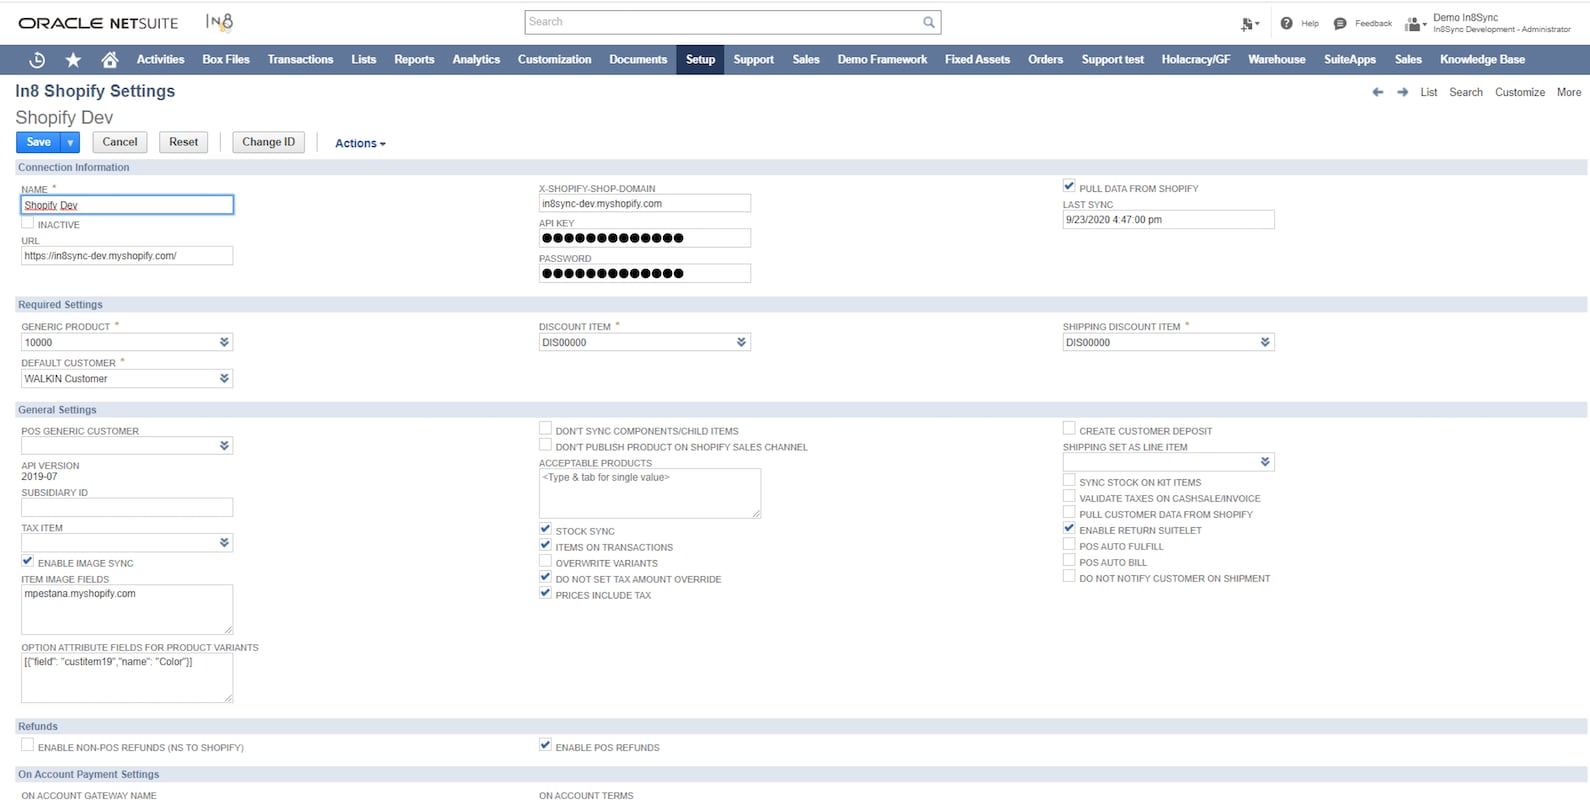Open the Knowledge Base menu

pyautogui.click(x=1482, y=60)
